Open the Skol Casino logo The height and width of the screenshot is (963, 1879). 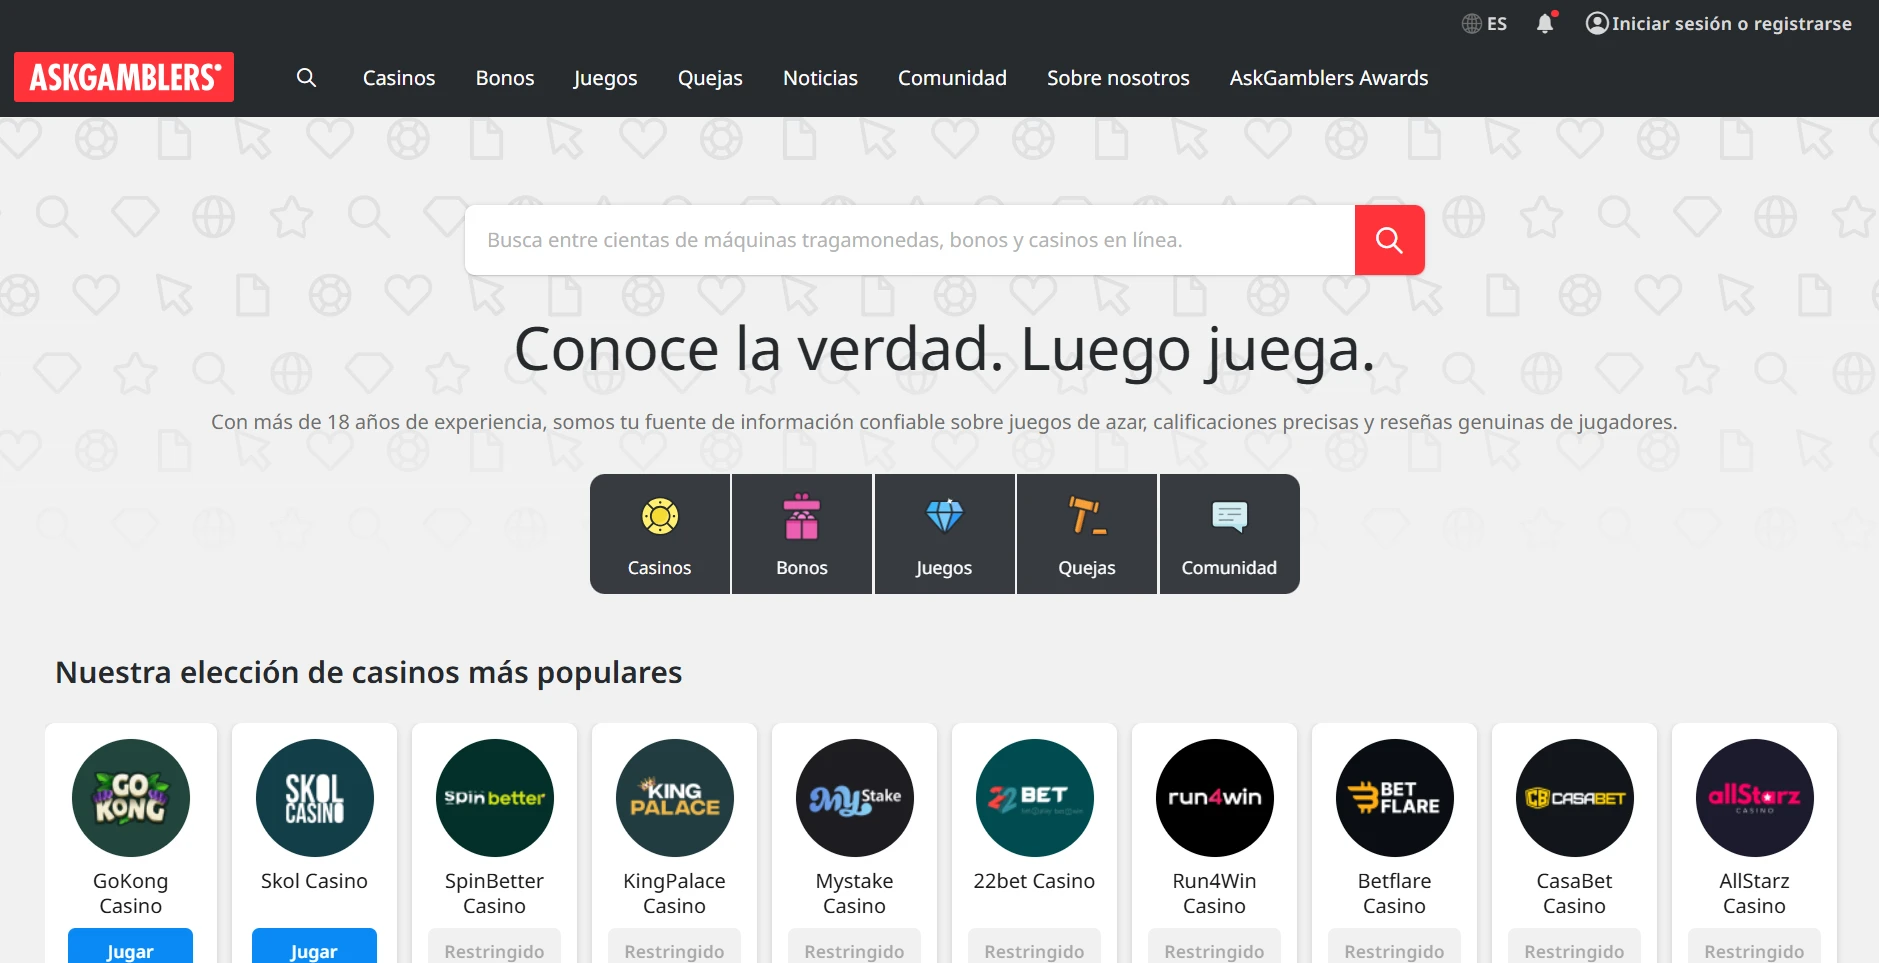point(315,798)
